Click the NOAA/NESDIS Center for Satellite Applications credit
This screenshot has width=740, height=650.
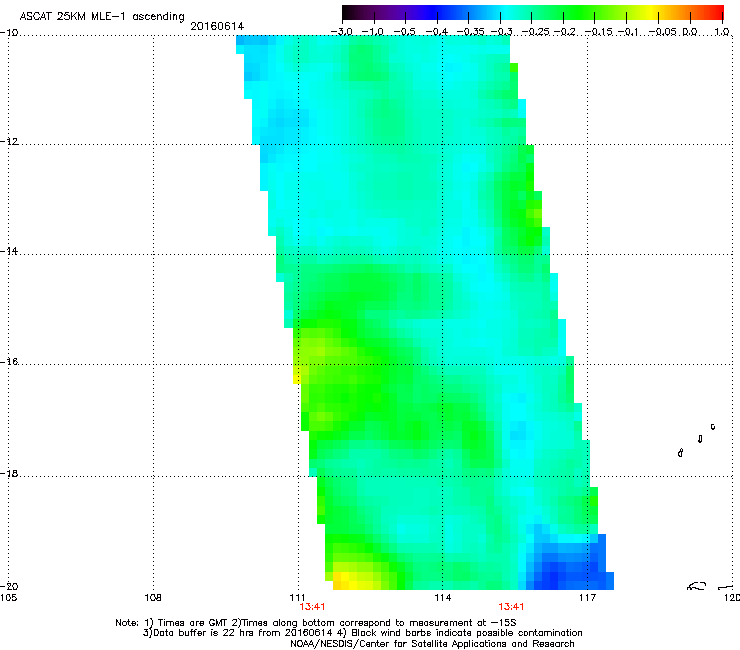pos(432,644)
